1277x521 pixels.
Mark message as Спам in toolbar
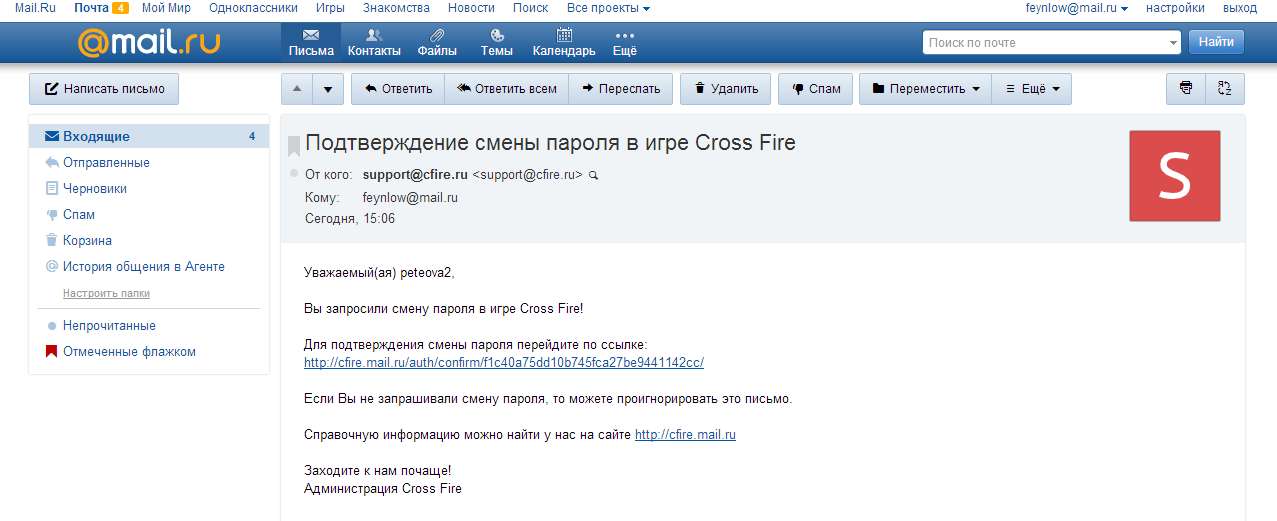point(816,89)
